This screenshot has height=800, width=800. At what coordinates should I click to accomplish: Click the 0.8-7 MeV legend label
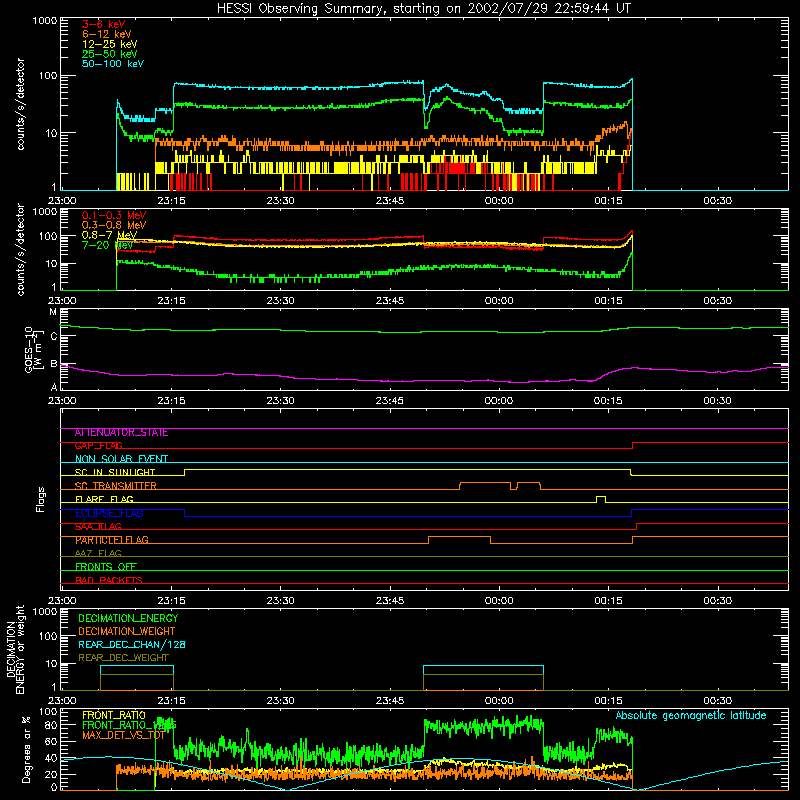click(x=109, y=235)
